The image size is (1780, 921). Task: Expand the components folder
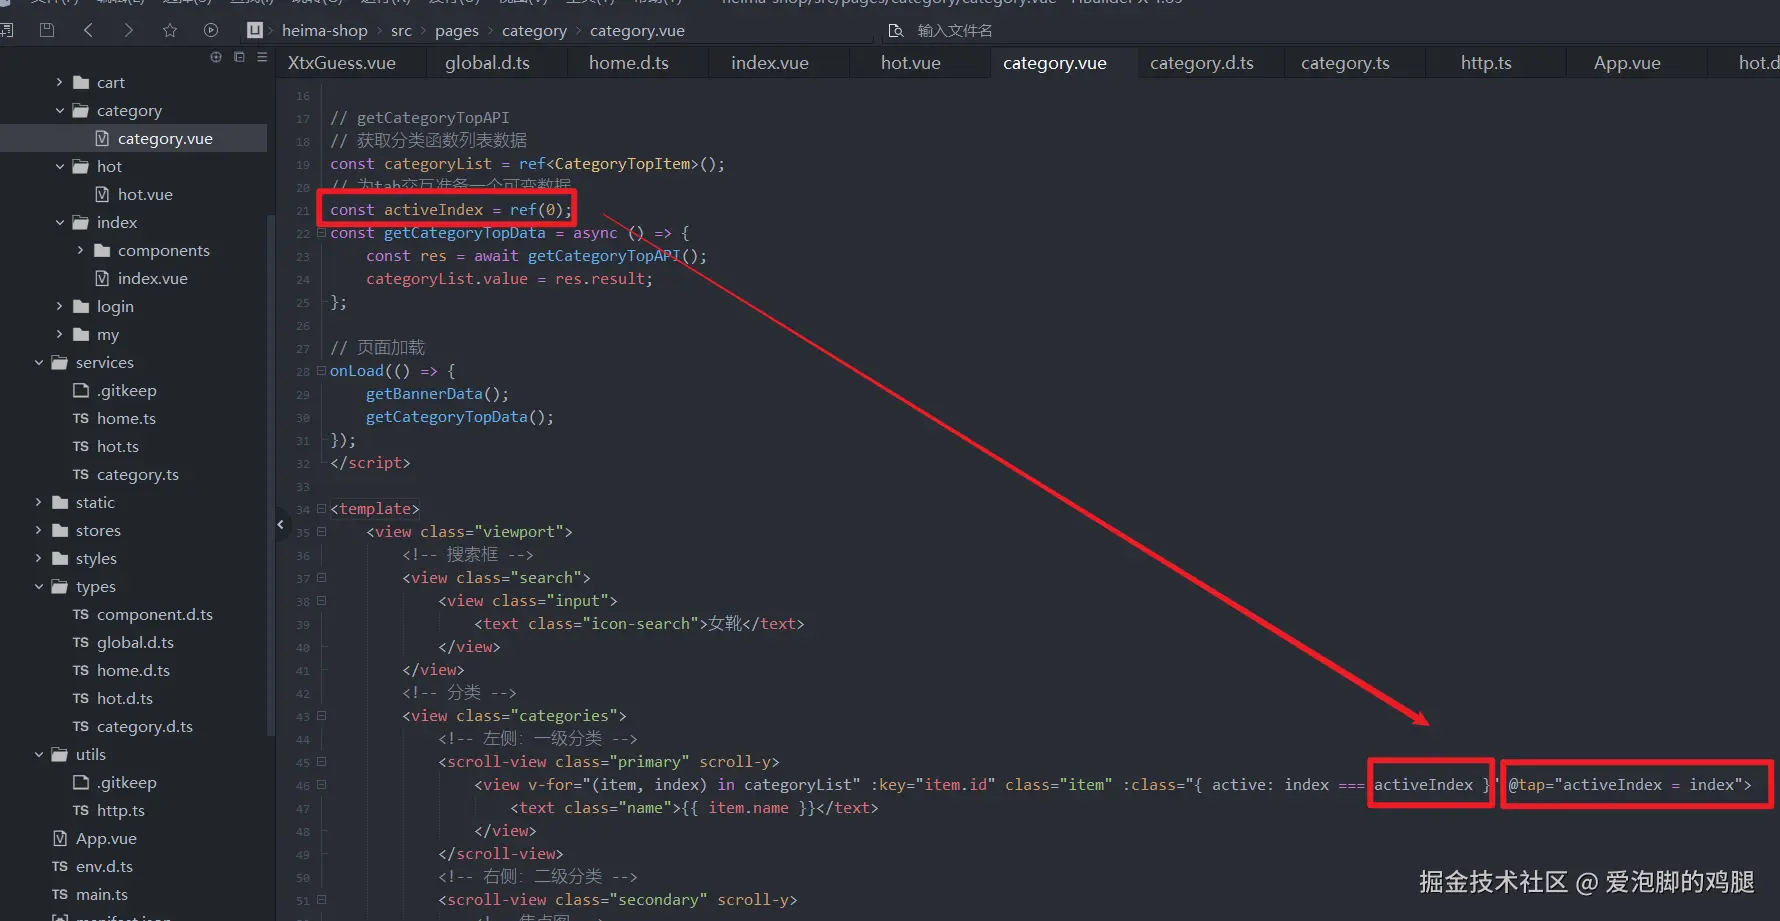80,250
